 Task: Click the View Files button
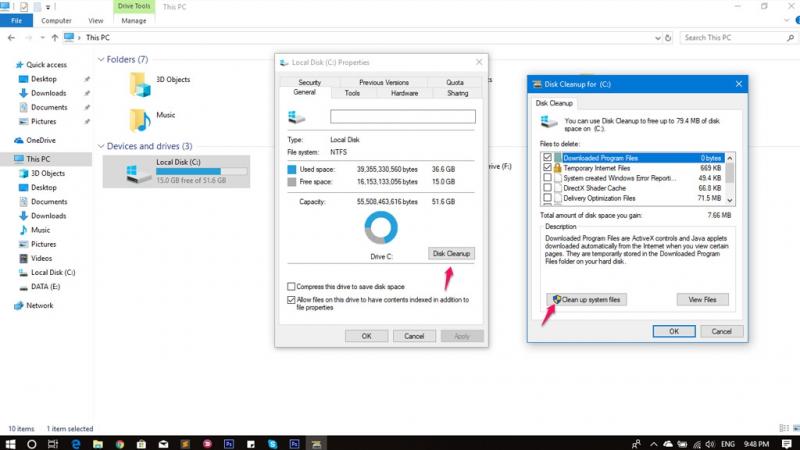702,299
